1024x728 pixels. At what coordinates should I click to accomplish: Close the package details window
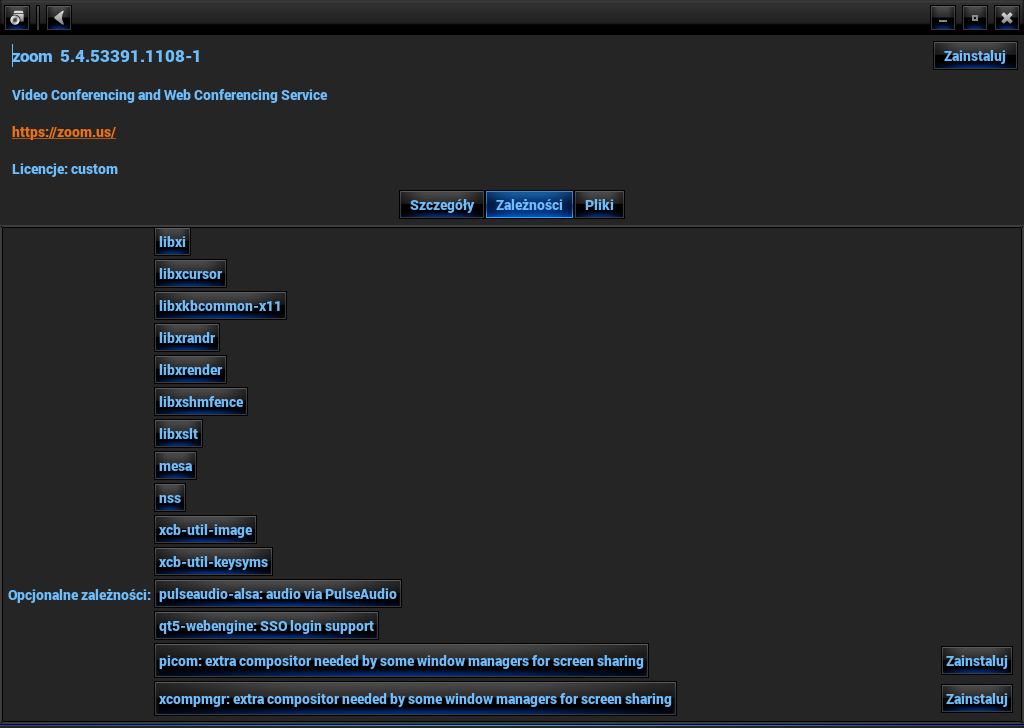(x=1006, y=18)
